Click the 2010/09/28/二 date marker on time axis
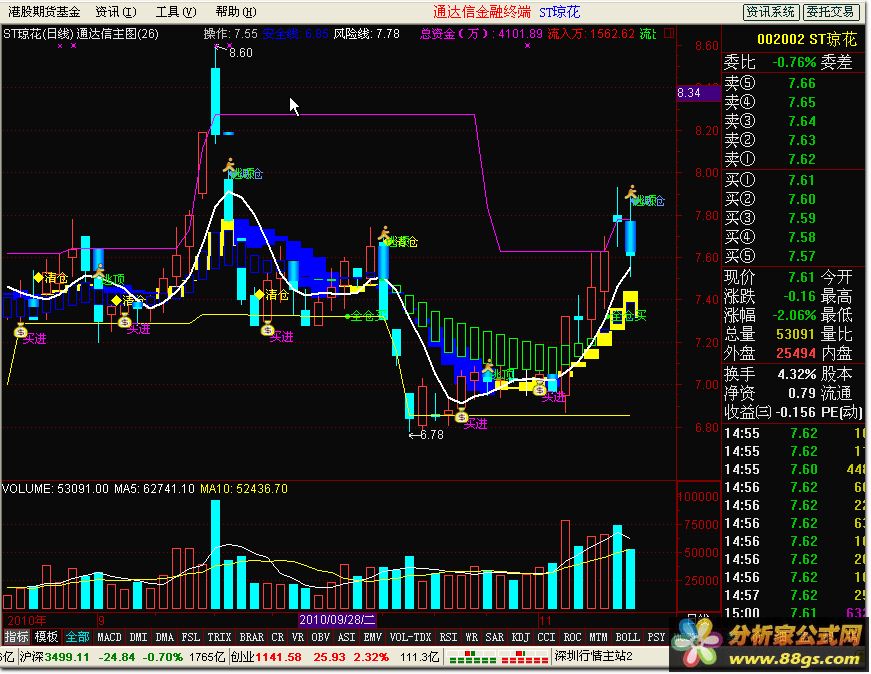This screenshot has height=674, width=871. [337, 620]
